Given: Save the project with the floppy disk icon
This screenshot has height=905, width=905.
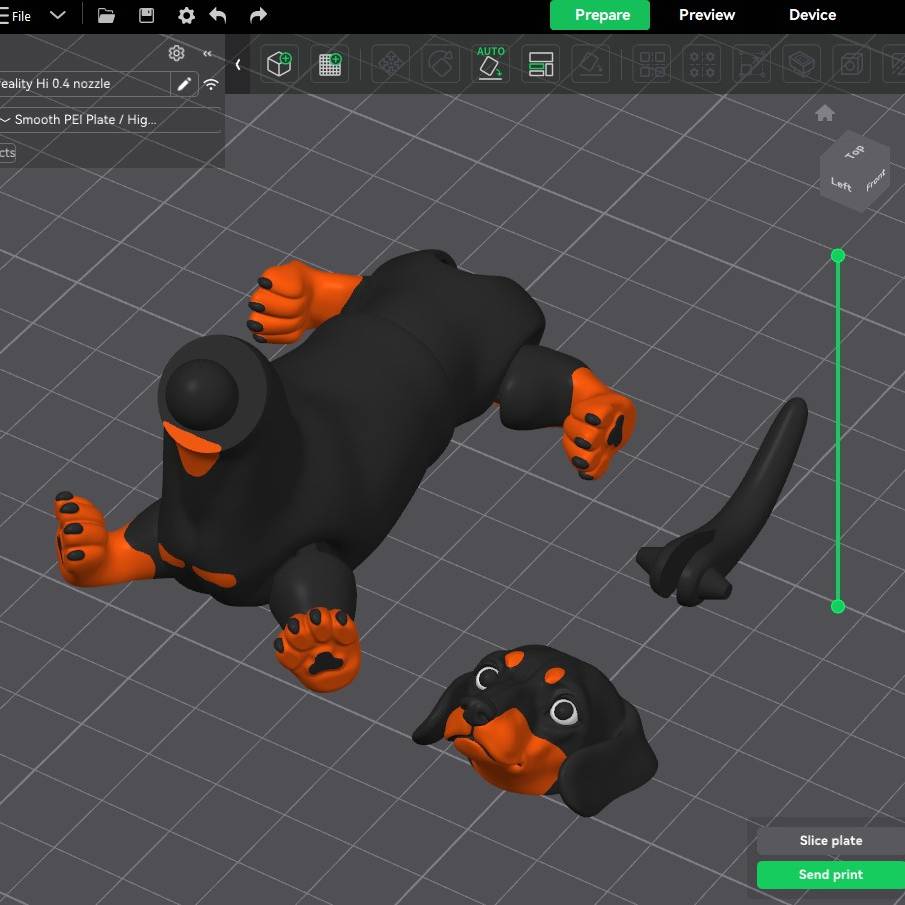Looking at the screenshot, I should tap(146, 15).
